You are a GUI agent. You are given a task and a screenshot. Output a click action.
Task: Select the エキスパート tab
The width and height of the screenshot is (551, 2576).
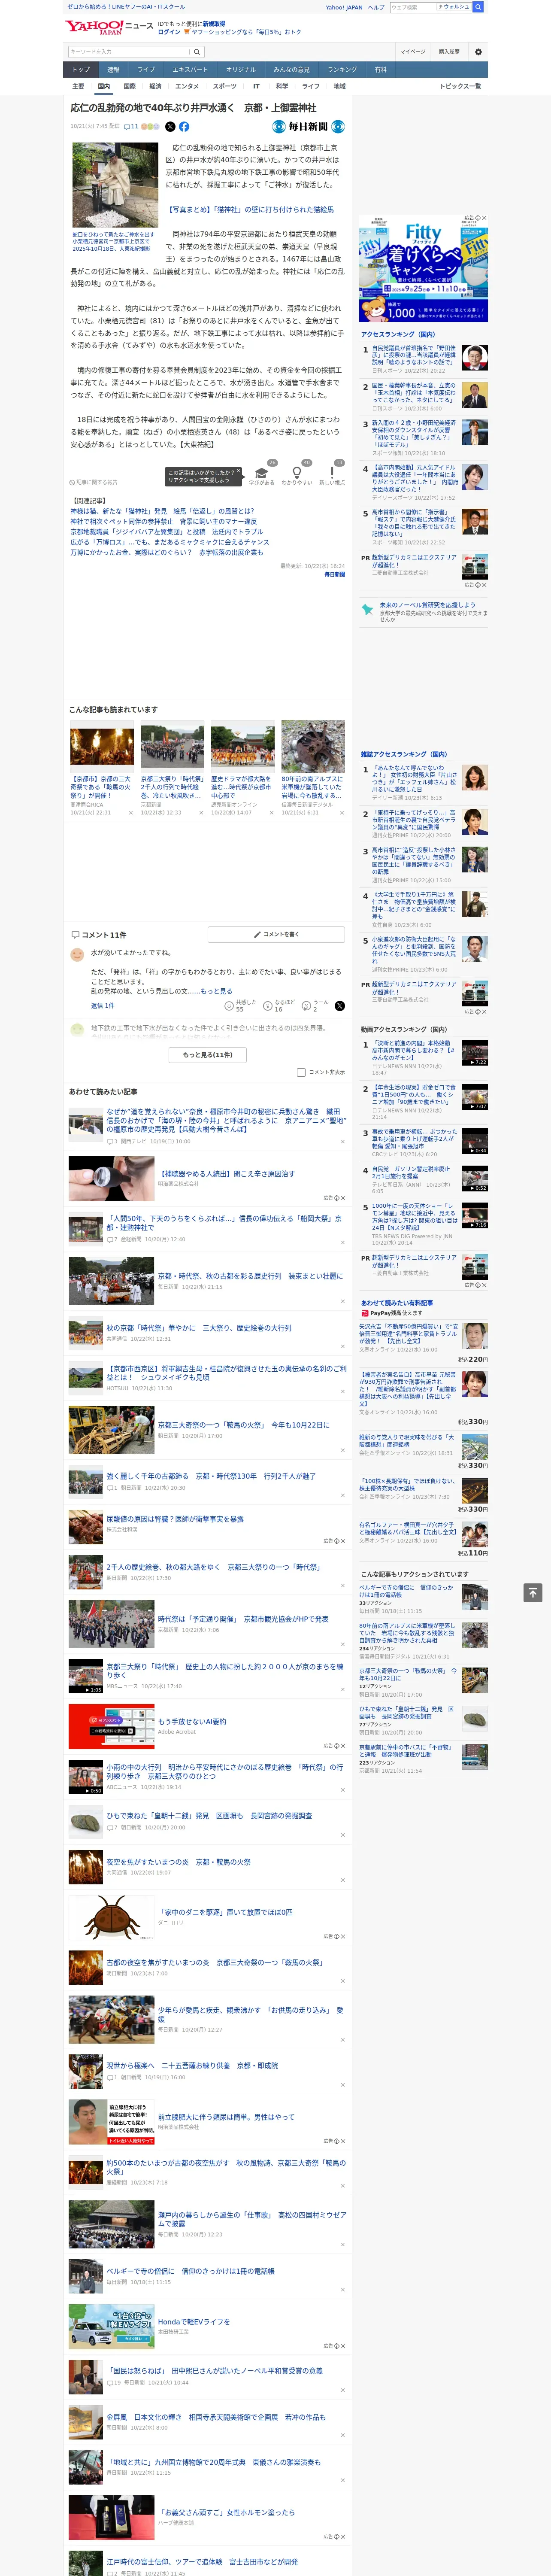click(x=190, y=69)
